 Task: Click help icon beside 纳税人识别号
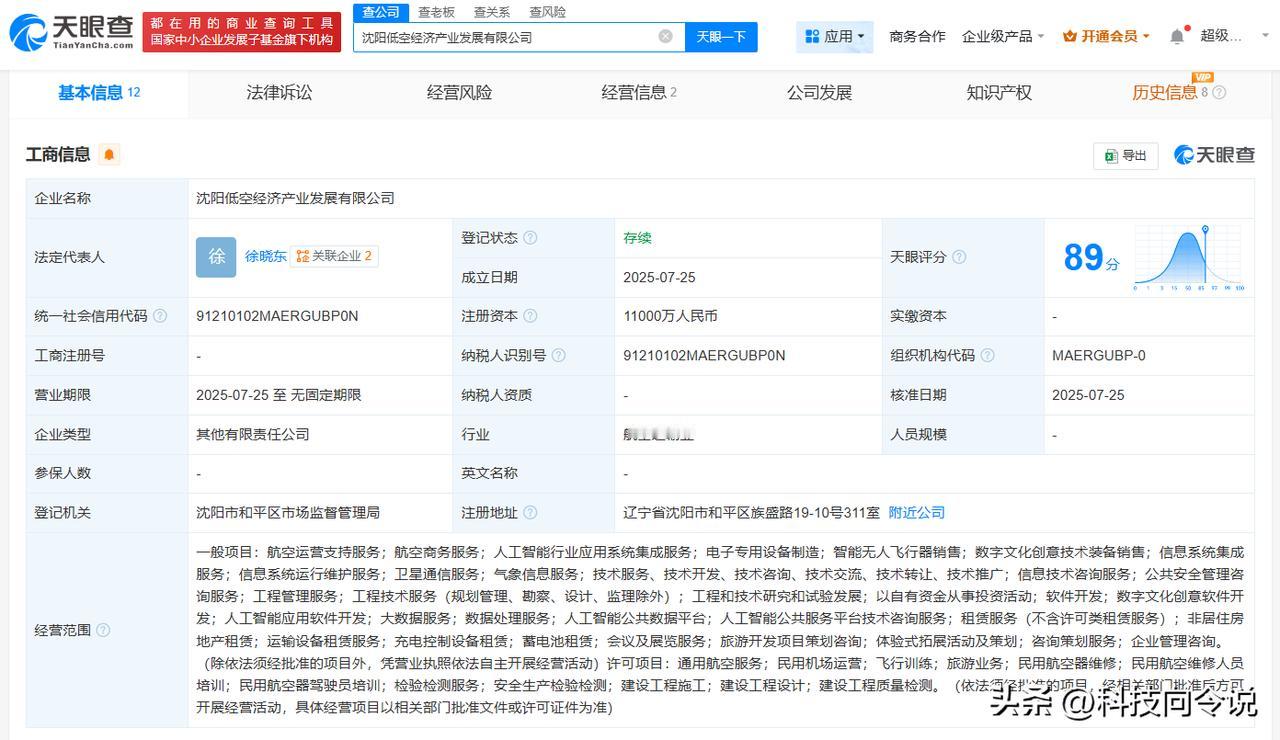tap(558, 355)
